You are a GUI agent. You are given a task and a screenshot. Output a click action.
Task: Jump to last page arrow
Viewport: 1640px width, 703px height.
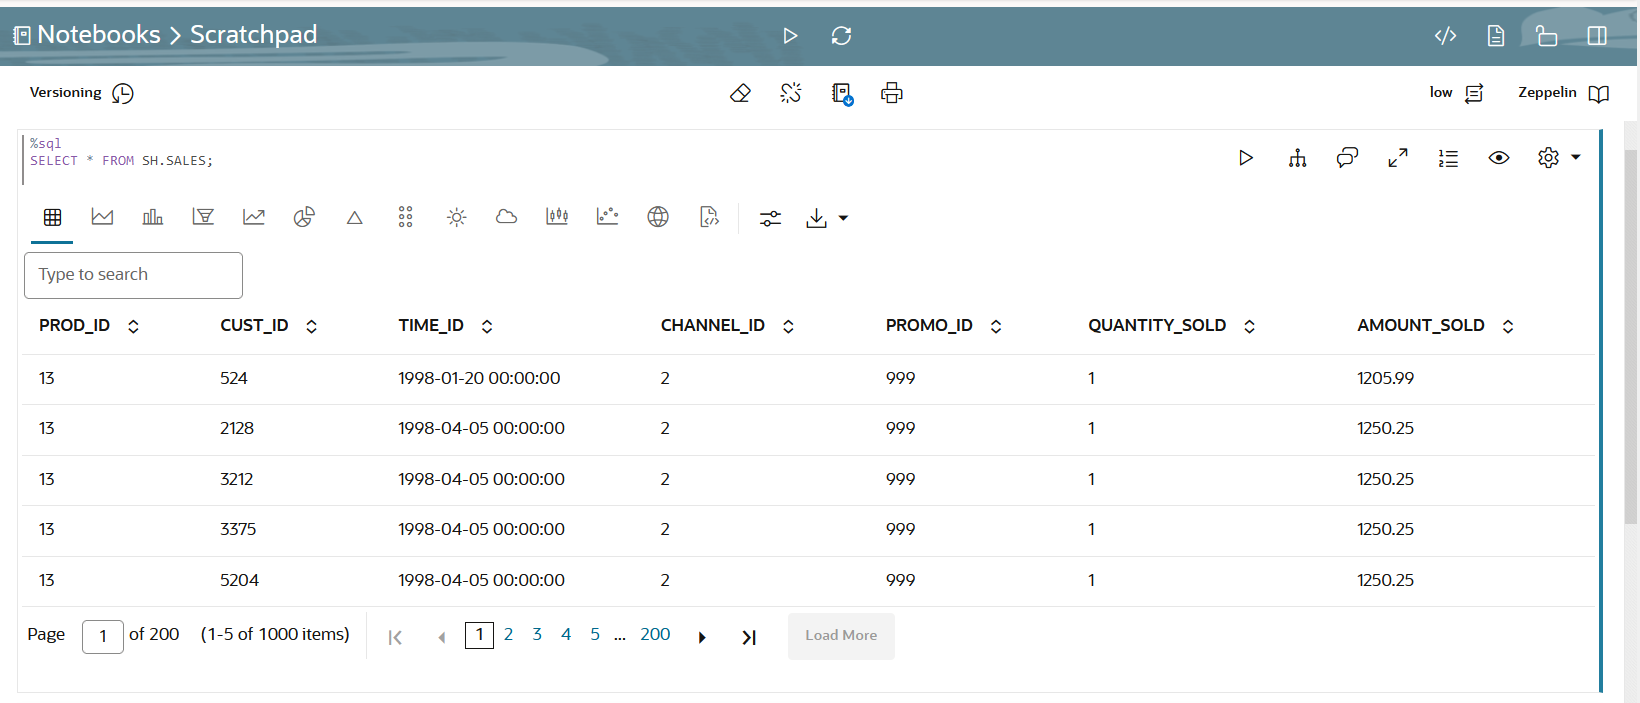click(749, 638)
